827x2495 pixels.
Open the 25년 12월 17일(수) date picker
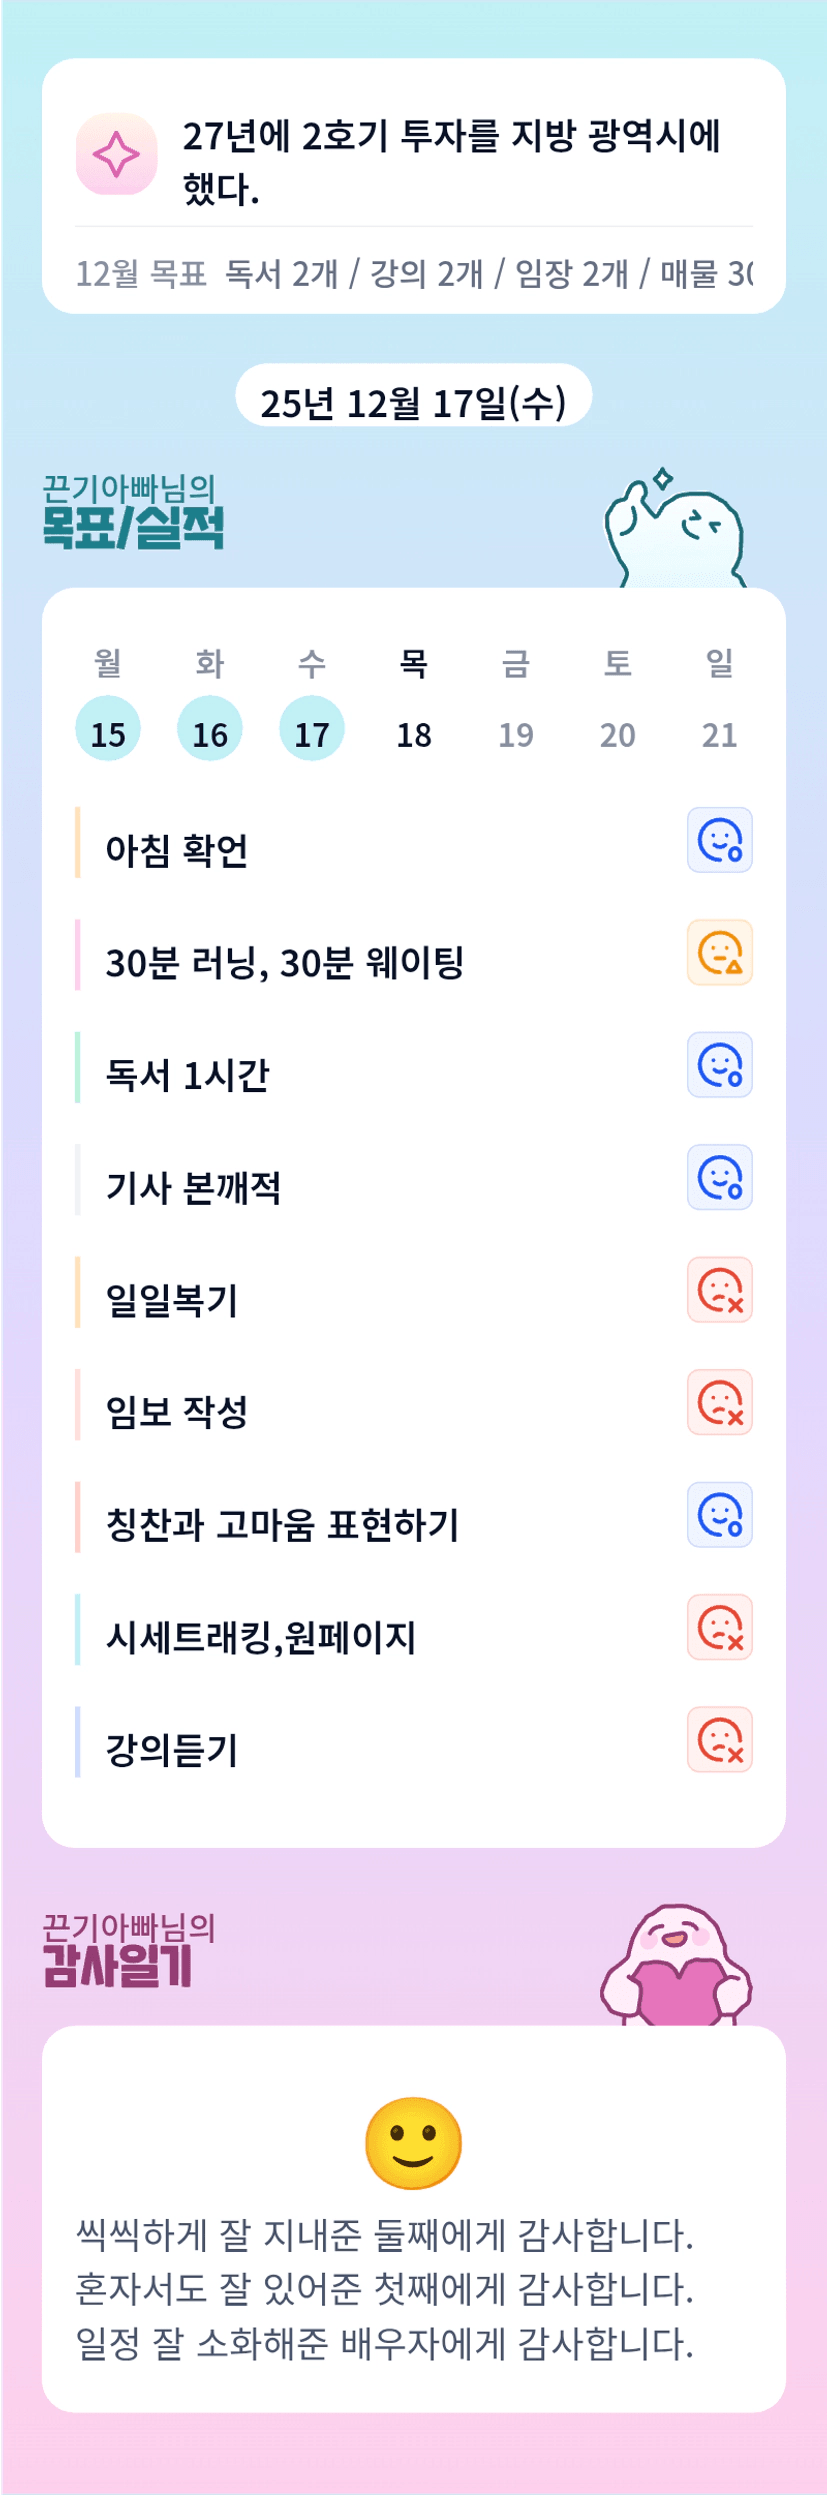pos(413,401)
